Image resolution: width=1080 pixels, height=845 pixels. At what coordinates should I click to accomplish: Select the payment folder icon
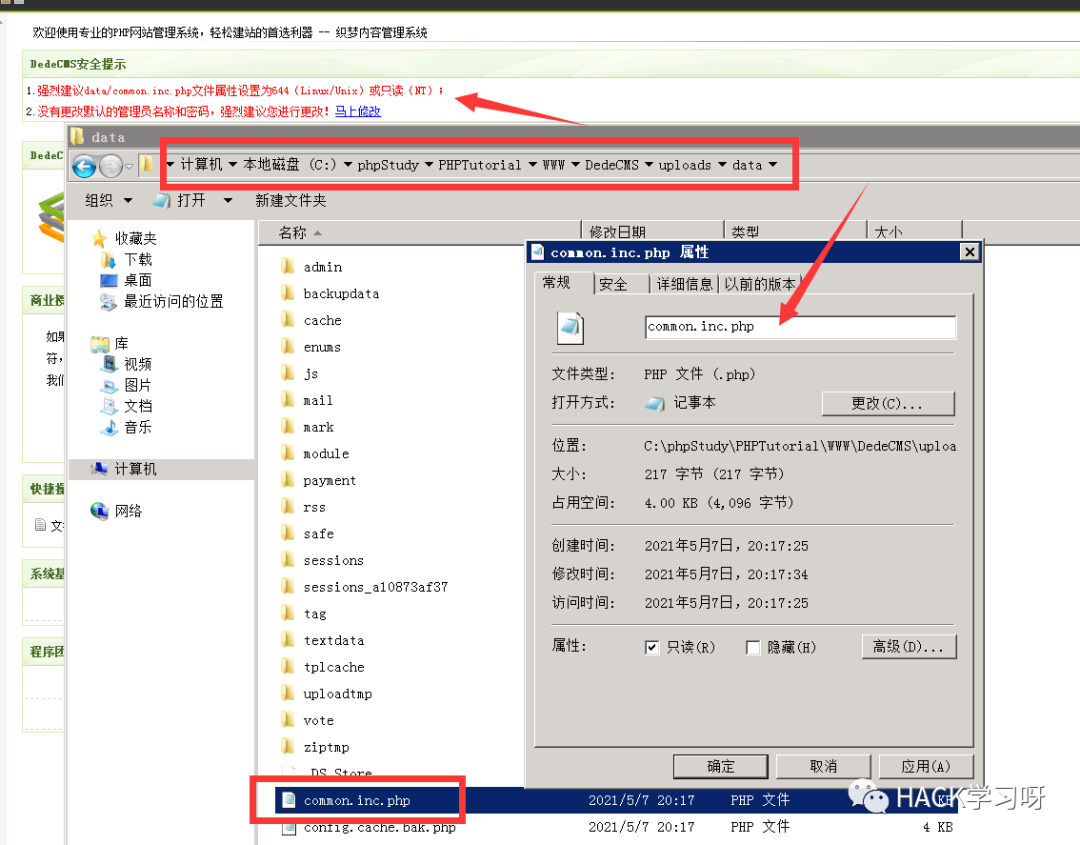pos(288,480)
